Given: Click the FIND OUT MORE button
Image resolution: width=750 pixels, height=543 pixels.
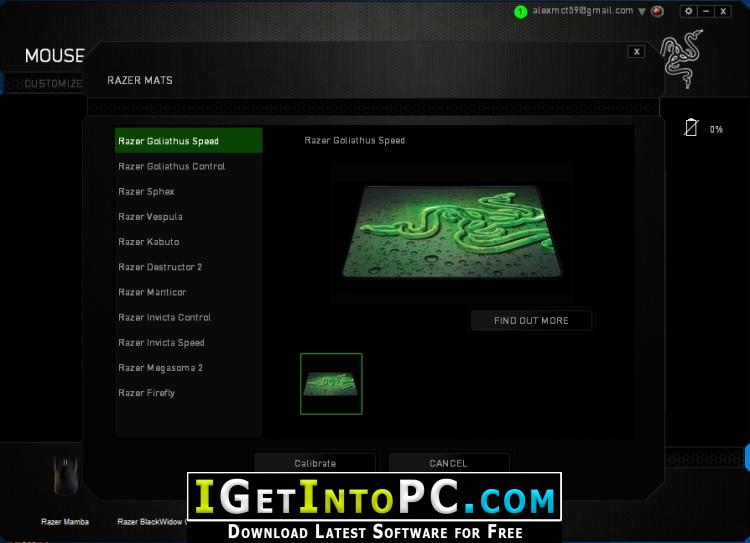Looking at the screenshot, I should [x=531, y=321].
